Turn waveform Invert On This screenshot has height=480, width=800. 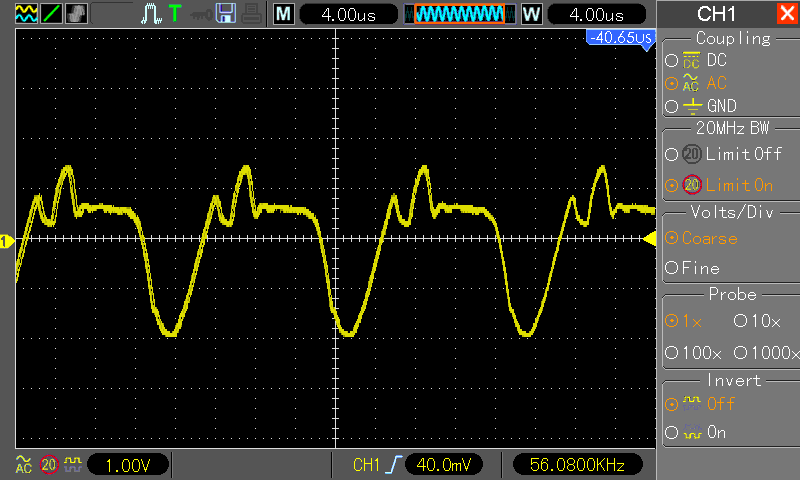click(x=705, y=433)
